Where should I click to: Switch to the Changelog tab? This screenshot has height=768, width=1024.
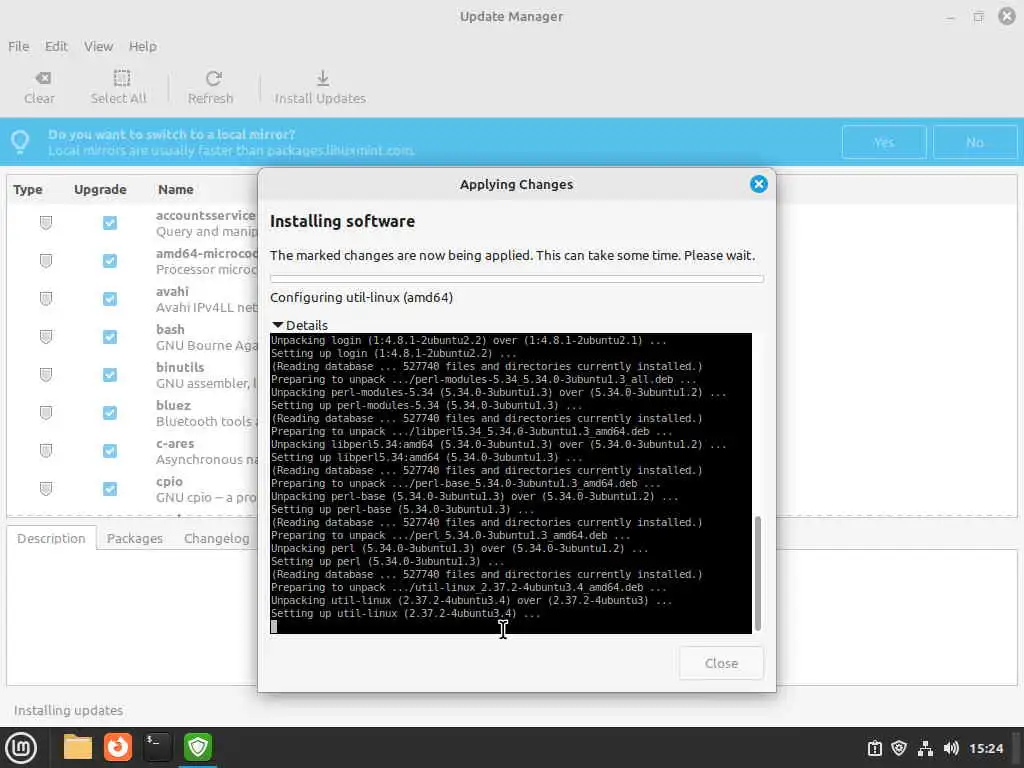(217, 538)
